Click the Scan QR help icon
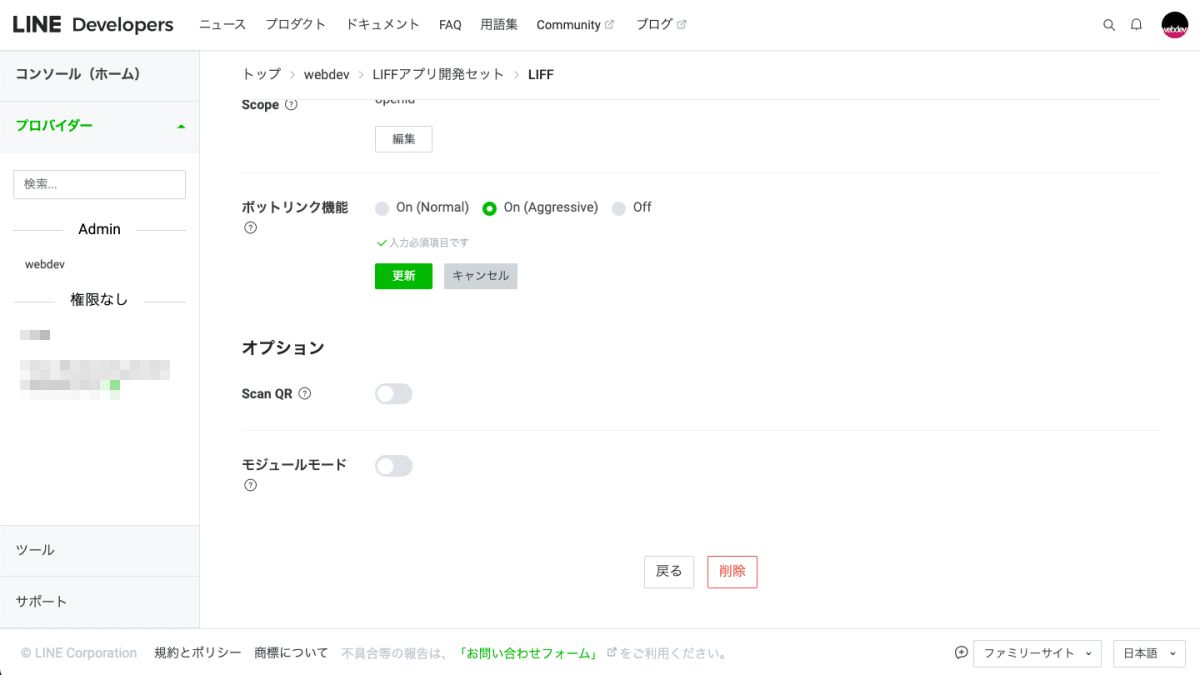Screen dimensions: 1200x675 305,394
